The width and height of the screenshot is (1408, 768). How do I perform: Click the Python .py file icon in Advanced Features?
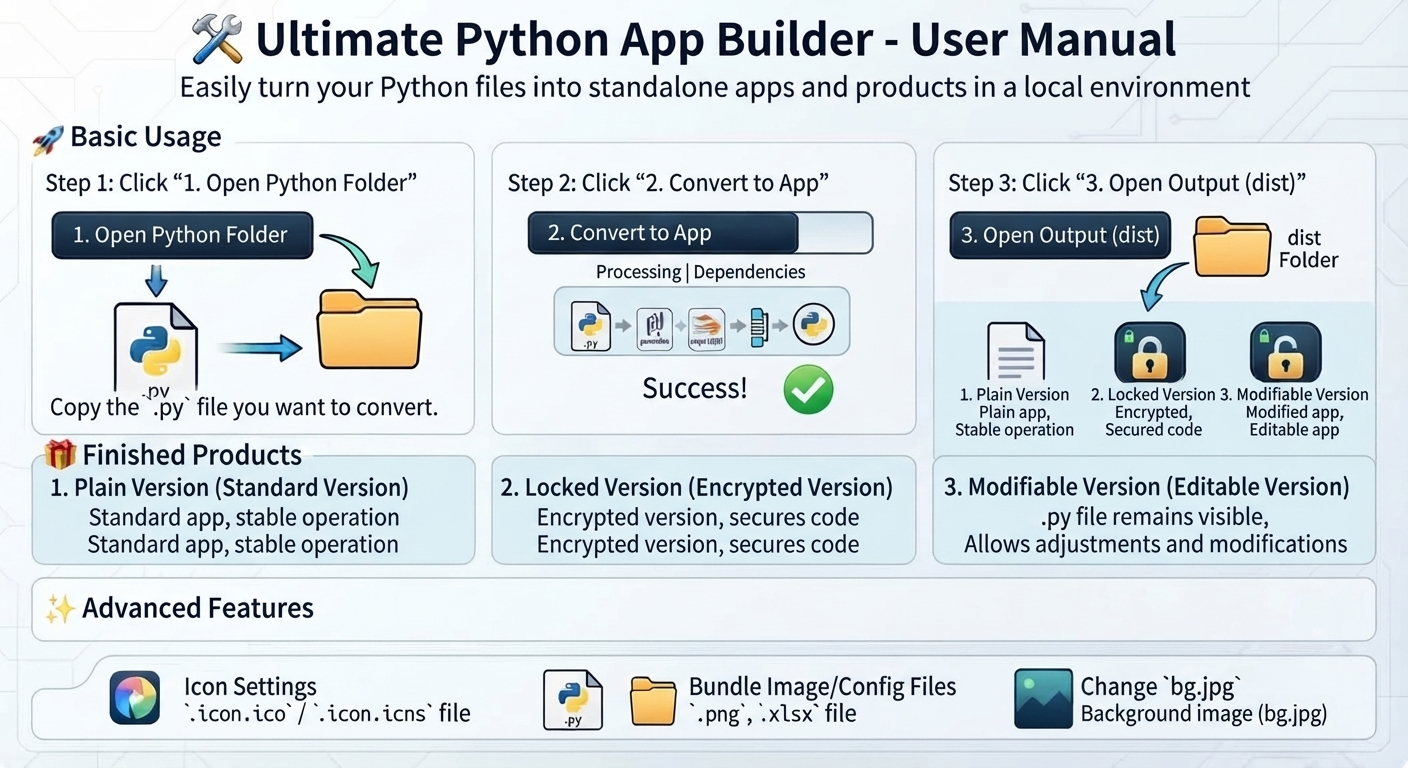click(x=573, y=700)
